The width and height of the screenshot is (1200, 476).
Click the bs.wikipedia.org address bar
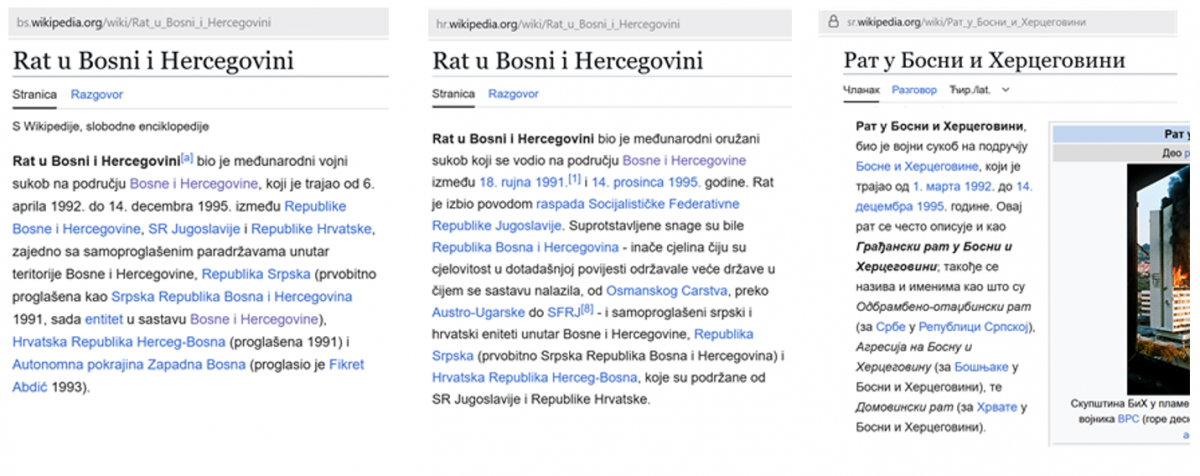pyautogui.click(x=200, y=22)
